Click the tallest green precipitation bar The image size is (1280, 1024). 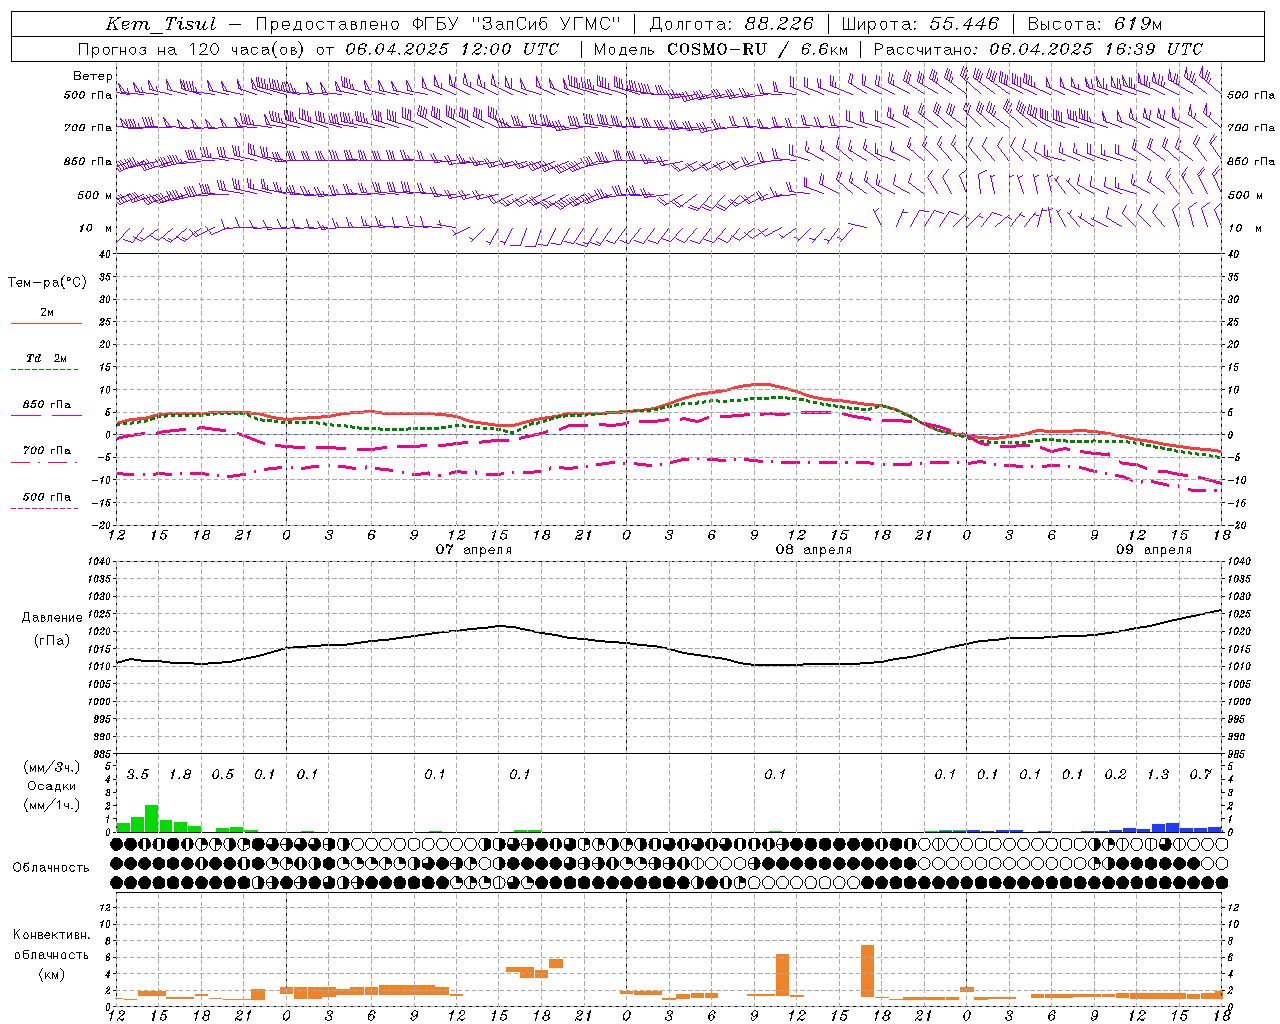click(x=152, y=818)
